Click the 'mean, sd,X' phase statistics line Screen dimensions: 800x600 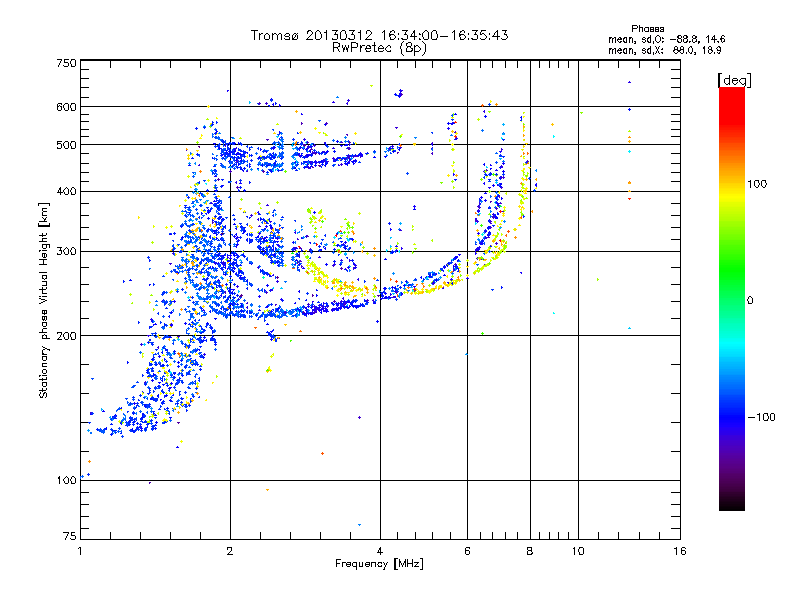(x=664, y=51)
